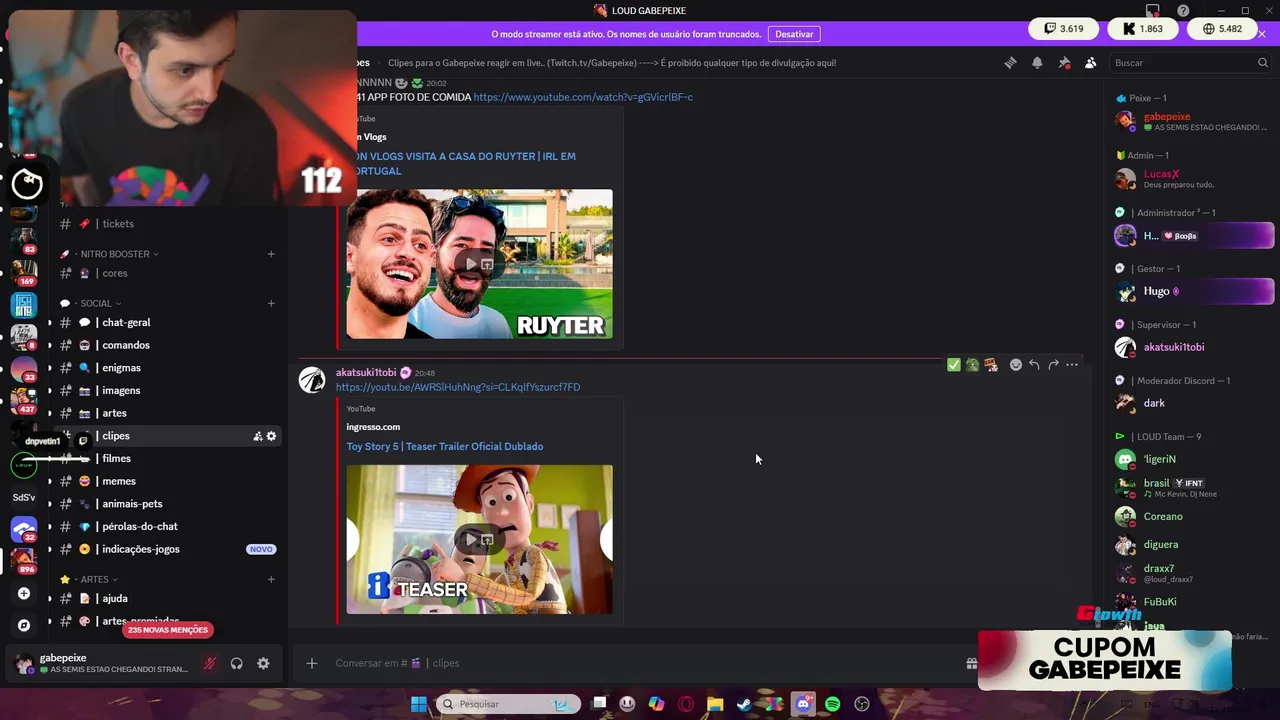This screenshot has width=1280, height=720.
Task: Open the ajuda channel
Action: coord(168,598)
